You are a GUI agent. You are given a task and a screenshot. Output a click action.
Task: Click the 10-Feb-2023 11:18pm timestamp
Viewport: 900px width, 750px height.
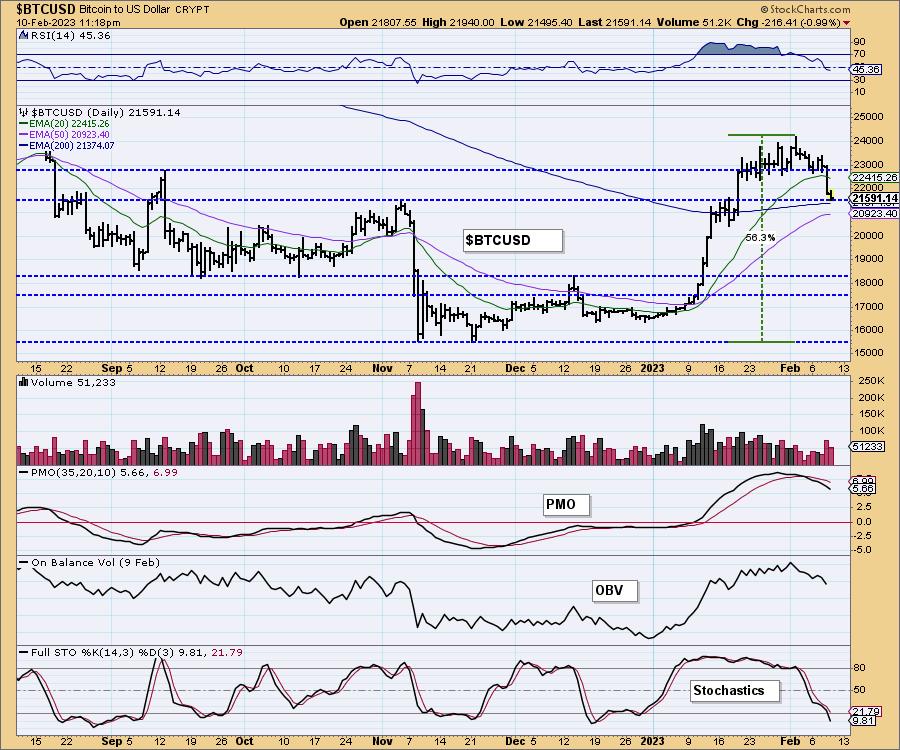click(x=68, y=22)
